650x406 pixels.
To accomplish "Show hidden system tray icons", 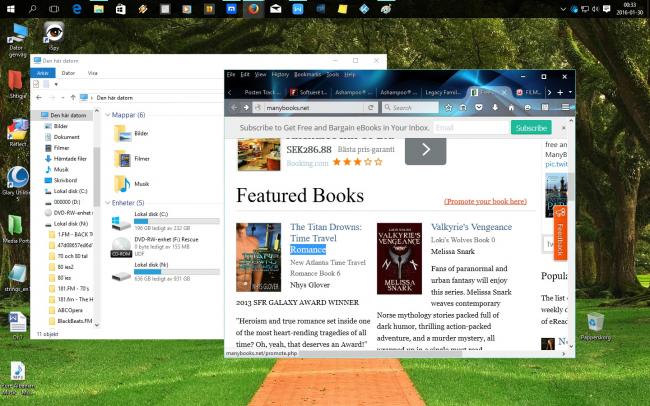I will click(563, 9).
